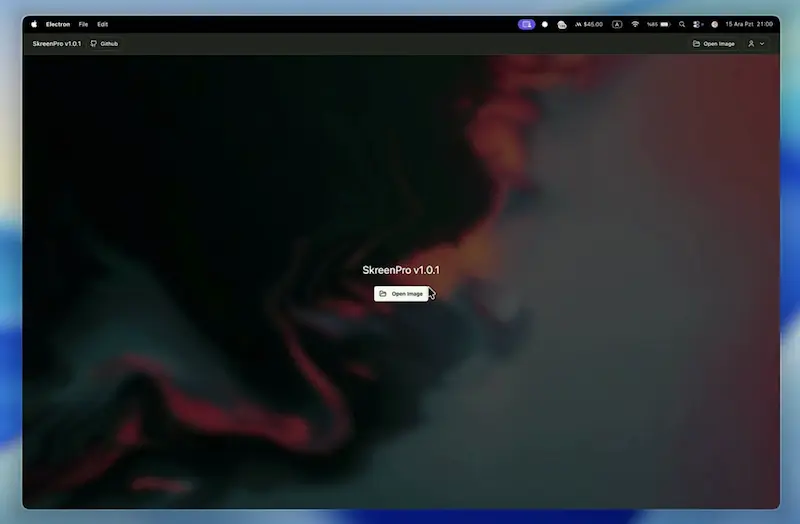Click the center Open Image button

pyautogui.click(x=402, y=294)
